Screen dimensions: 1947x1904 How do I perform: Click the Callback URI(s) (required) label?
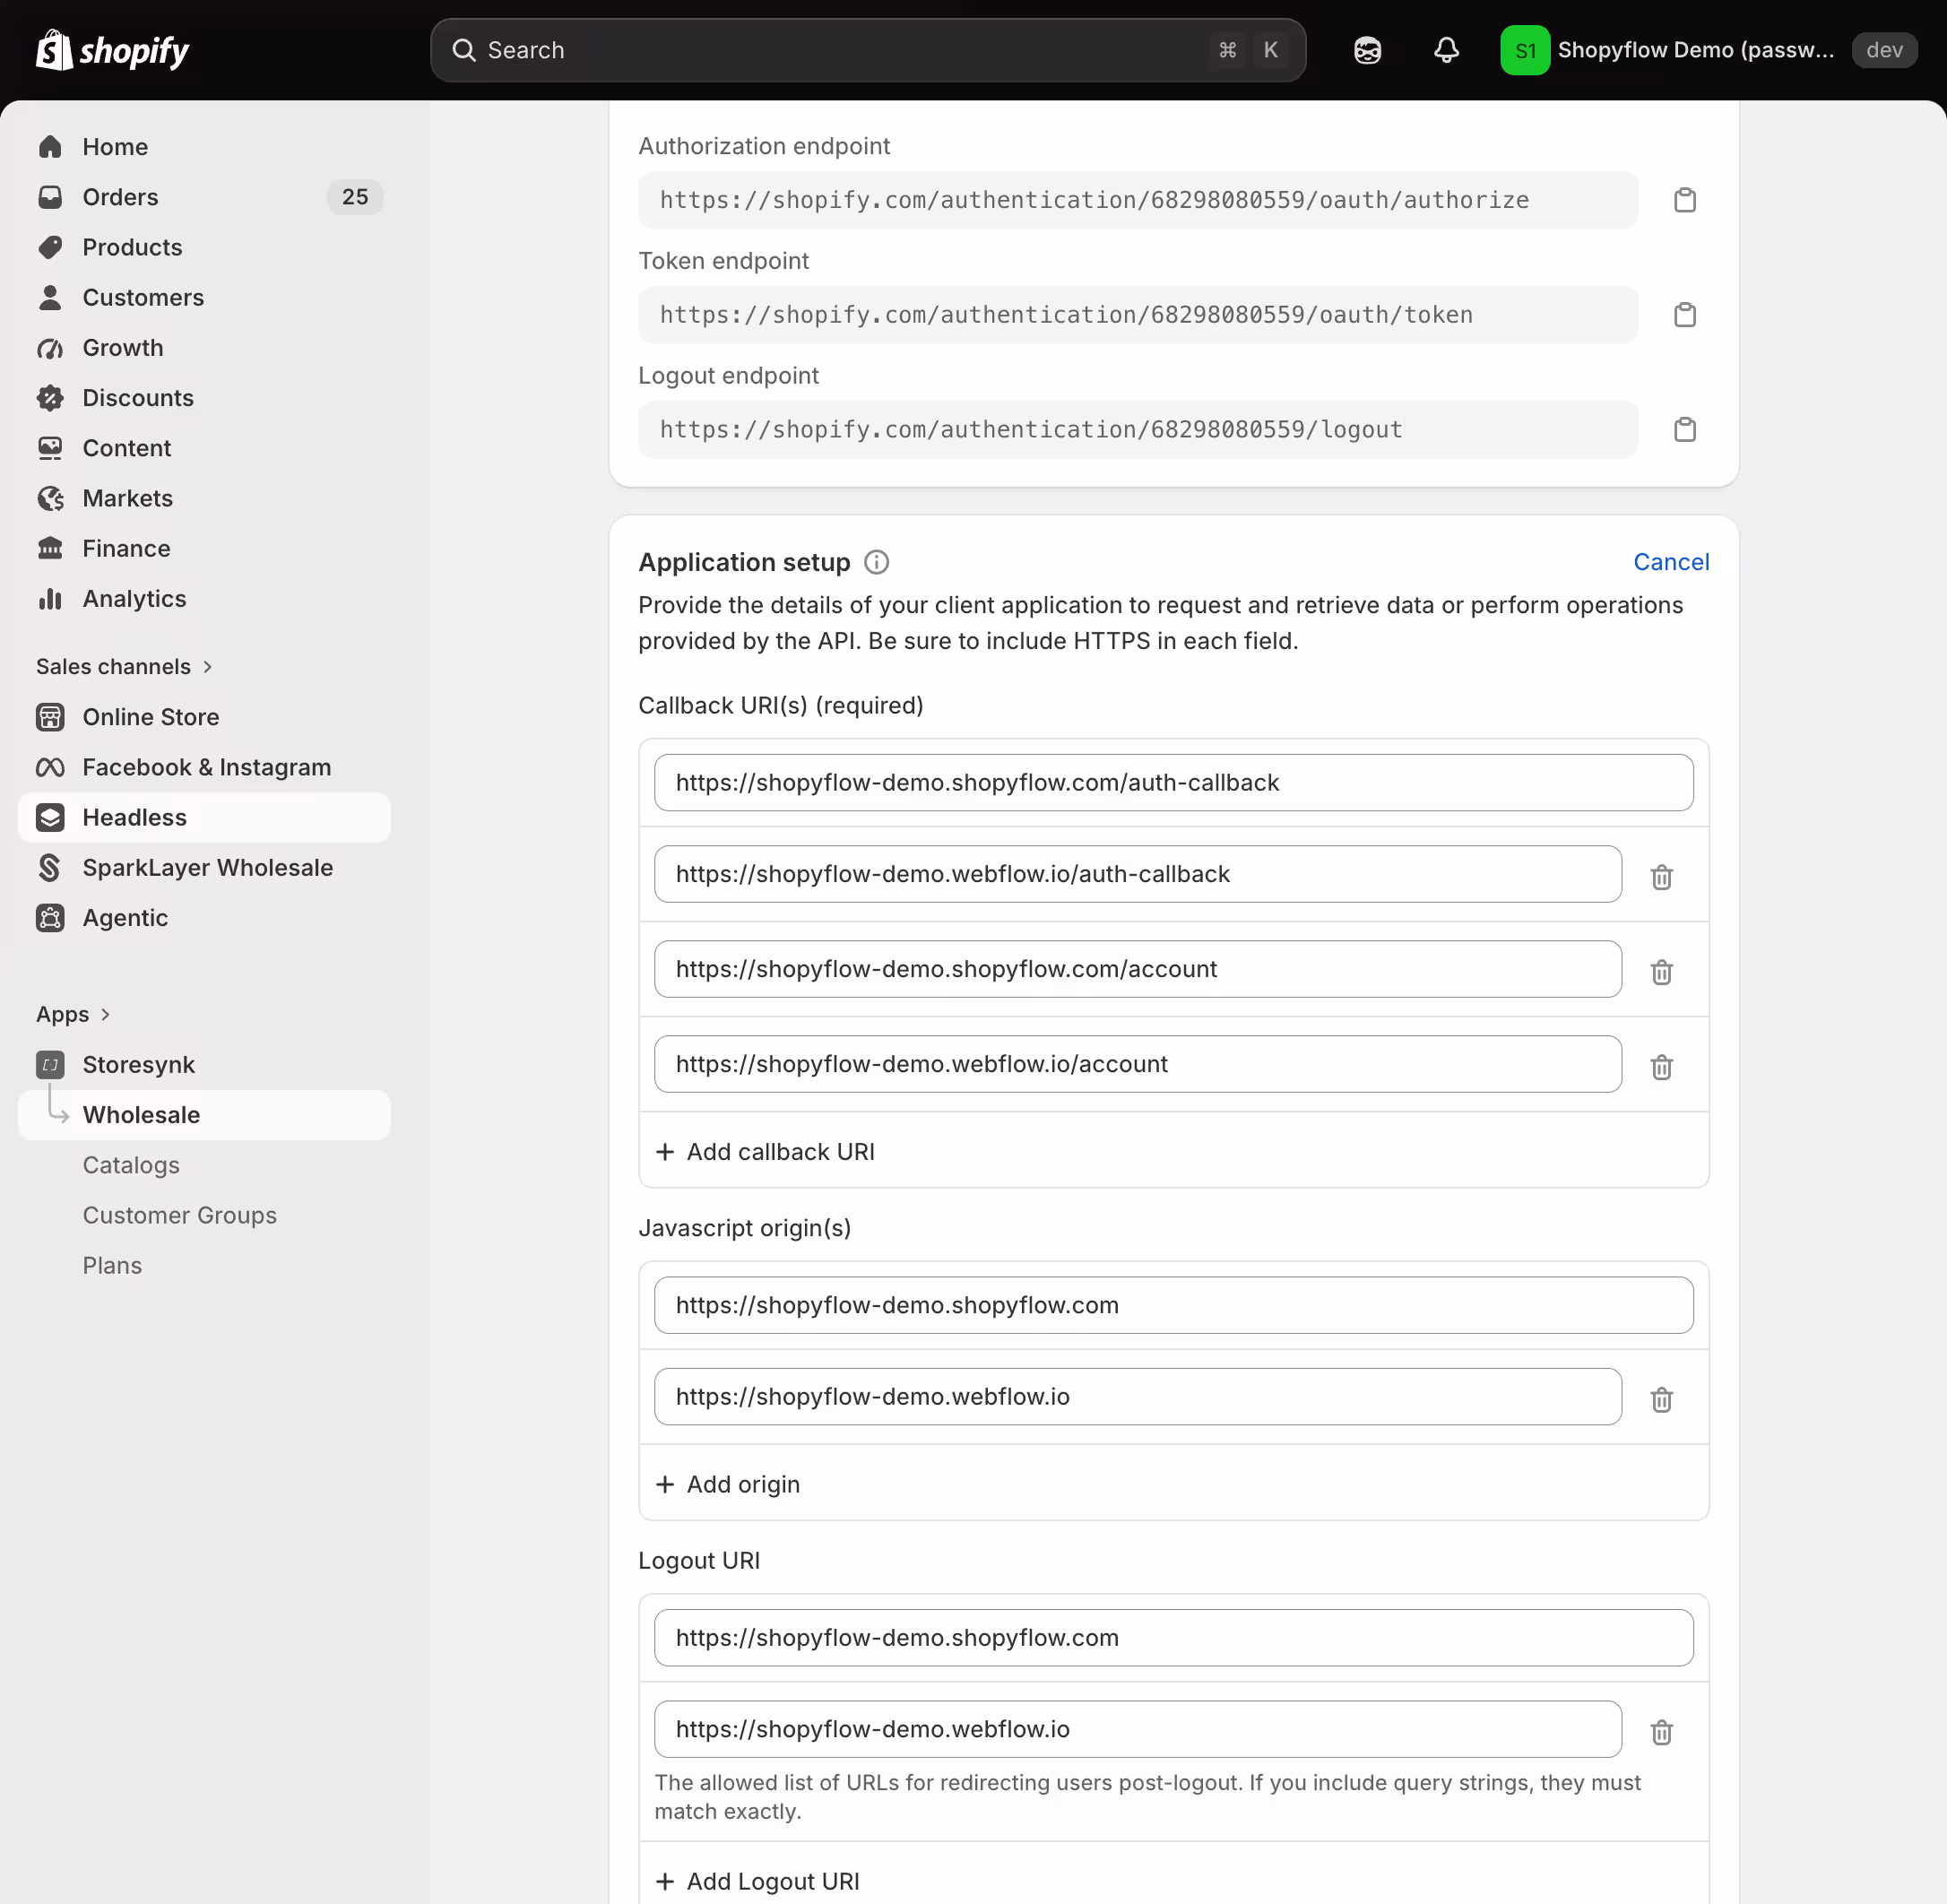point(781,706)
